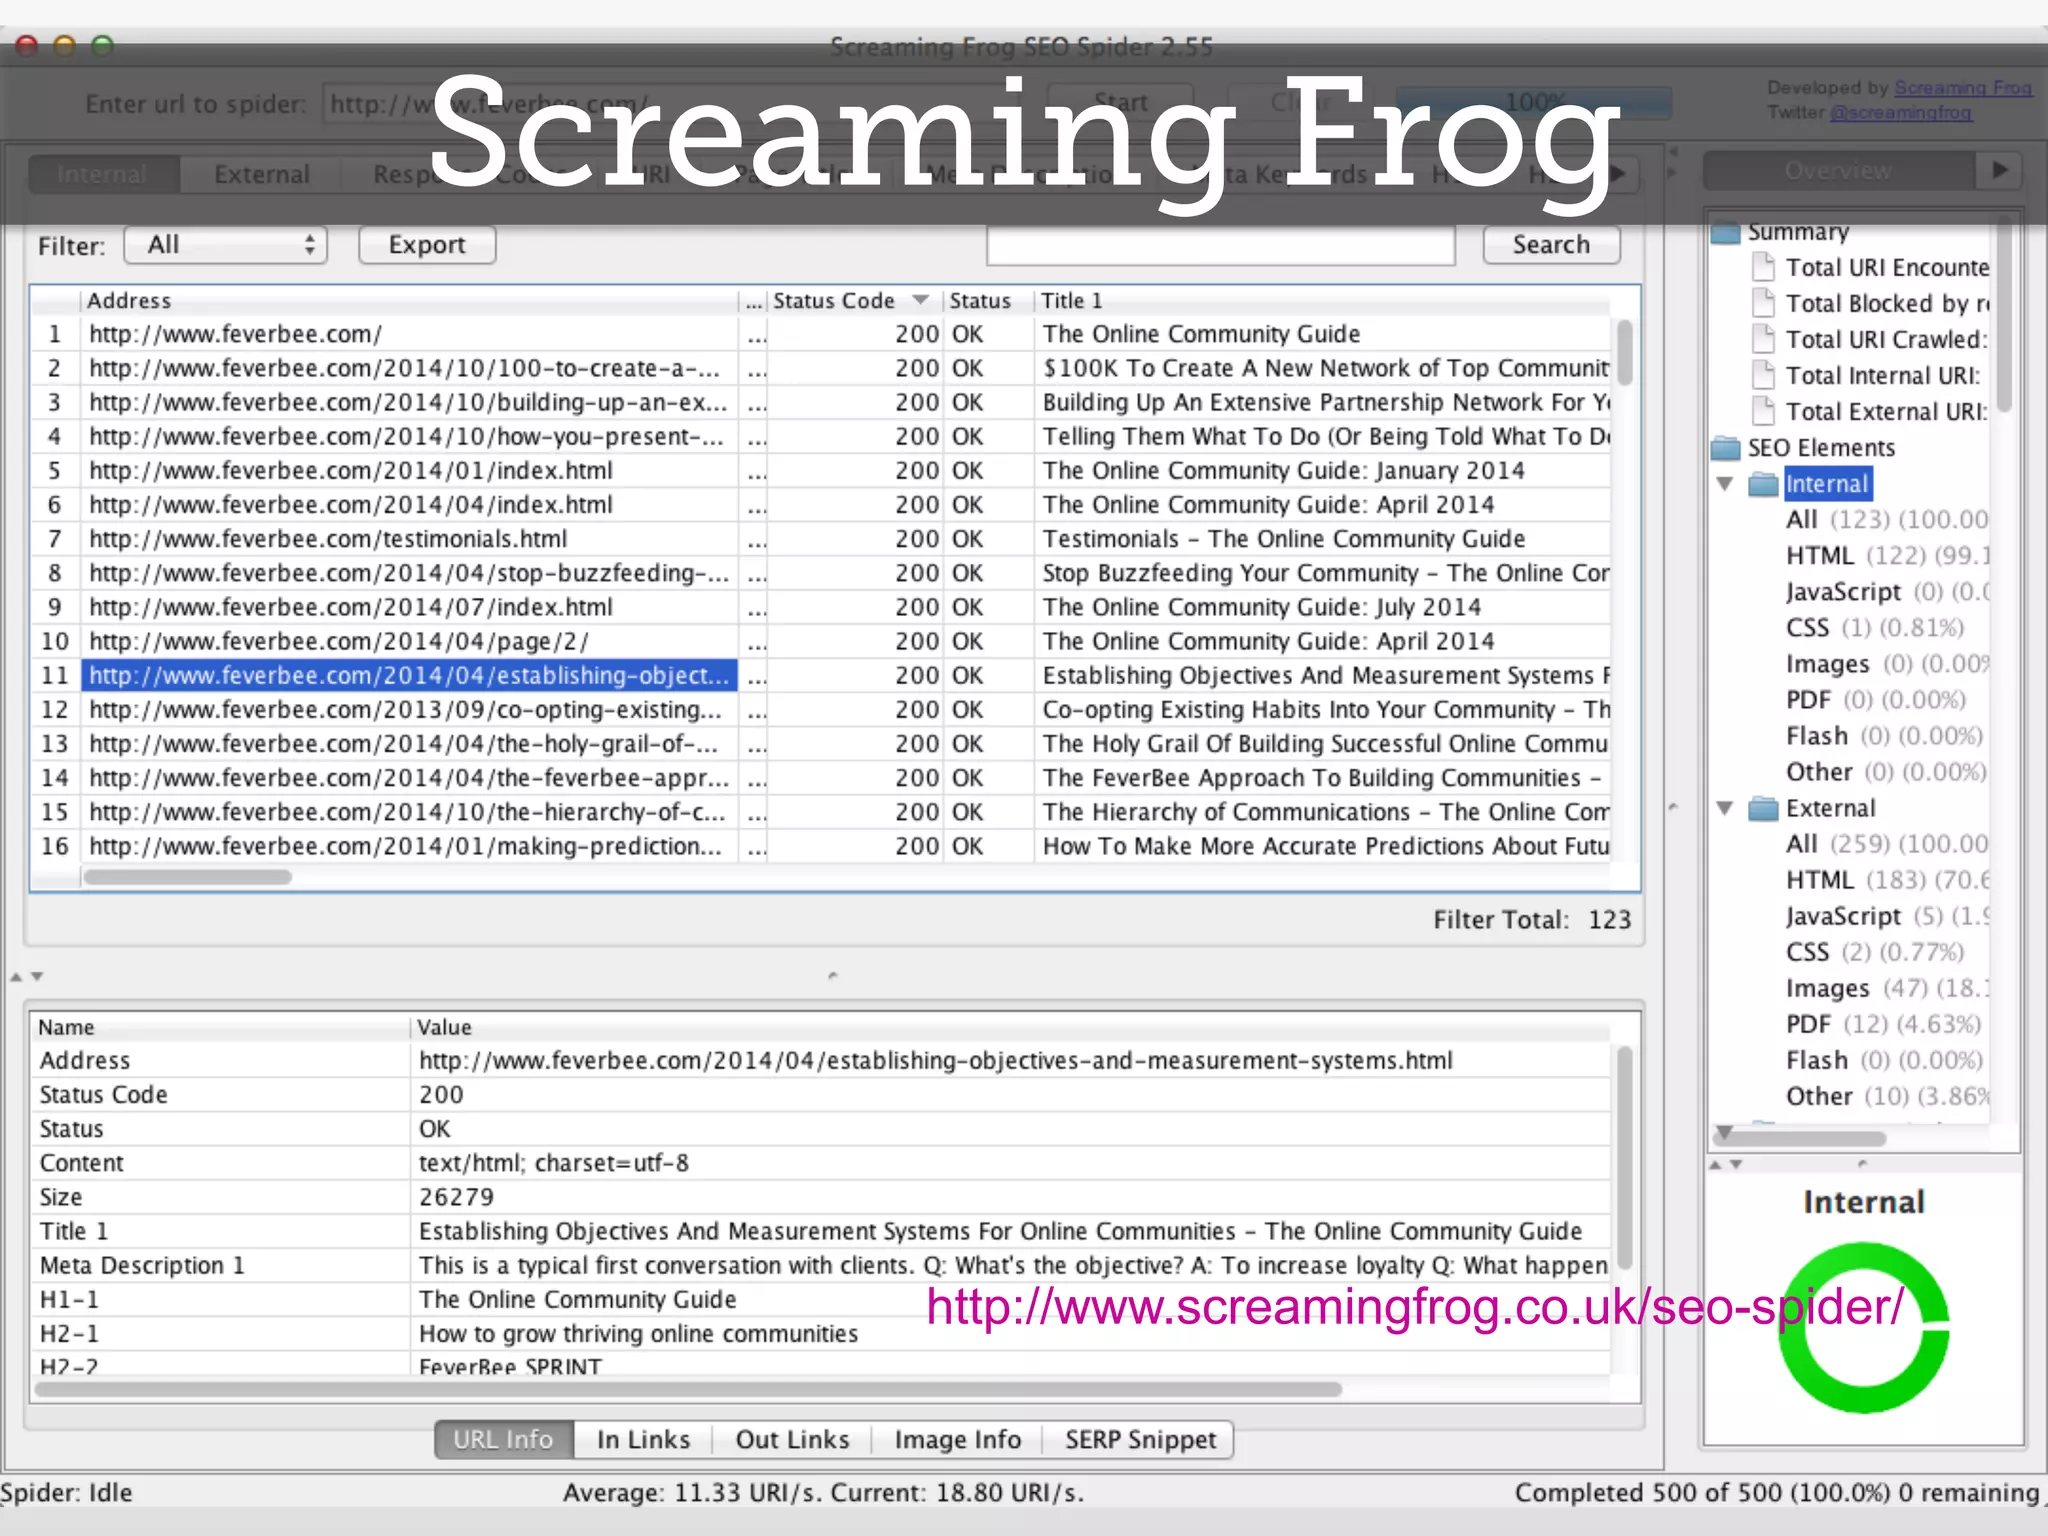Click Total Internal URI document icon

tap(1765, 376)
